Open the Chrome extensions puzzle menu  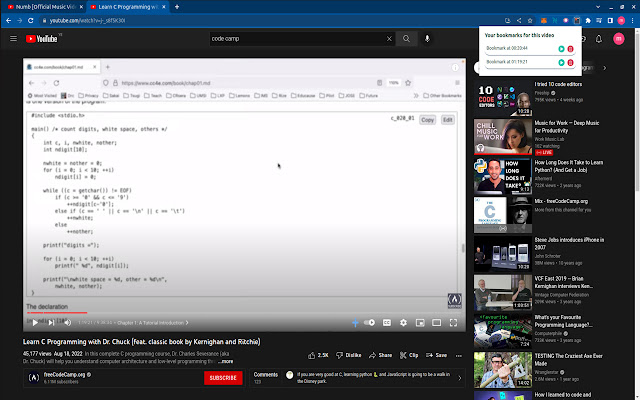pyautogui.click(x=588, y=20)
